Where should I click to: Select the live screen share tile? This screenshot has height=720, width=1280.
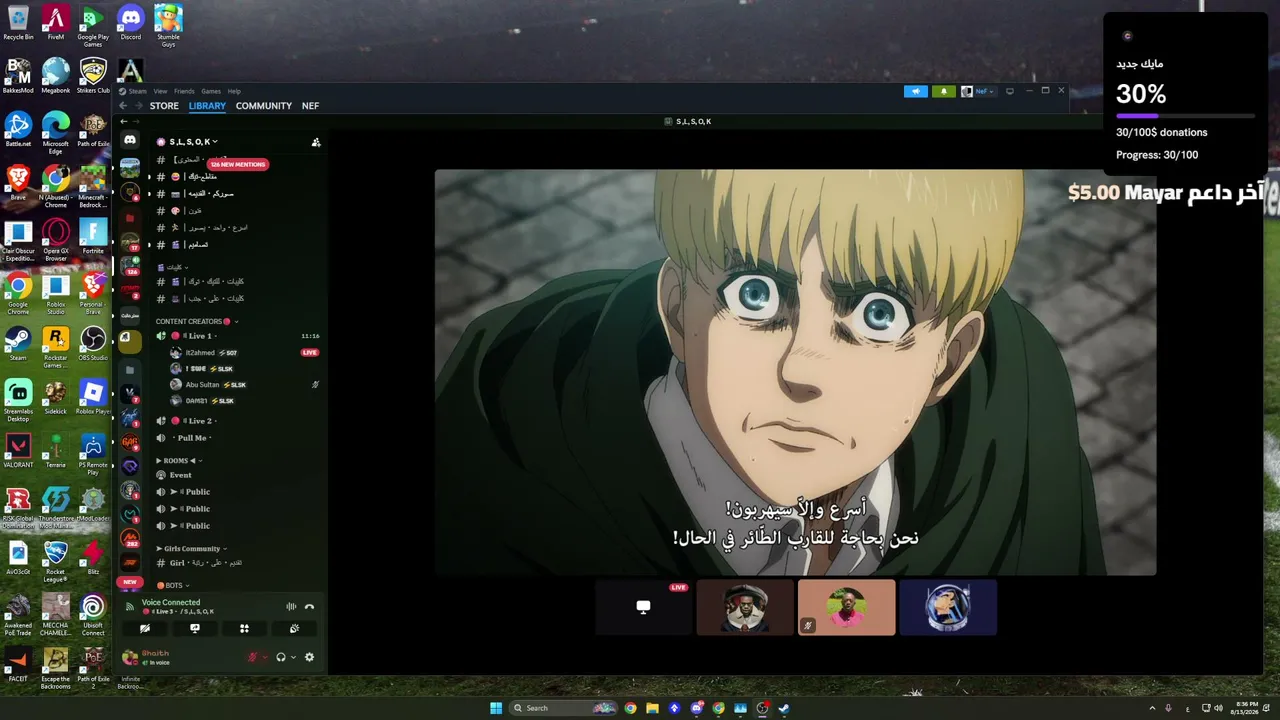[643, 607]
